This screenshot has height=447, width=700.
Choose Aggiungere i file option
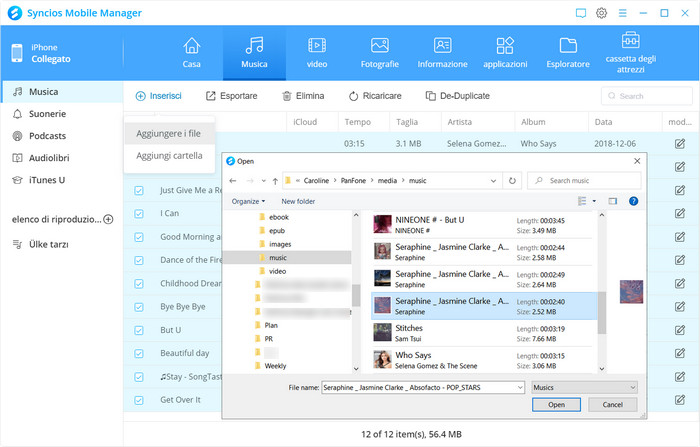click(x=169, y=134)
